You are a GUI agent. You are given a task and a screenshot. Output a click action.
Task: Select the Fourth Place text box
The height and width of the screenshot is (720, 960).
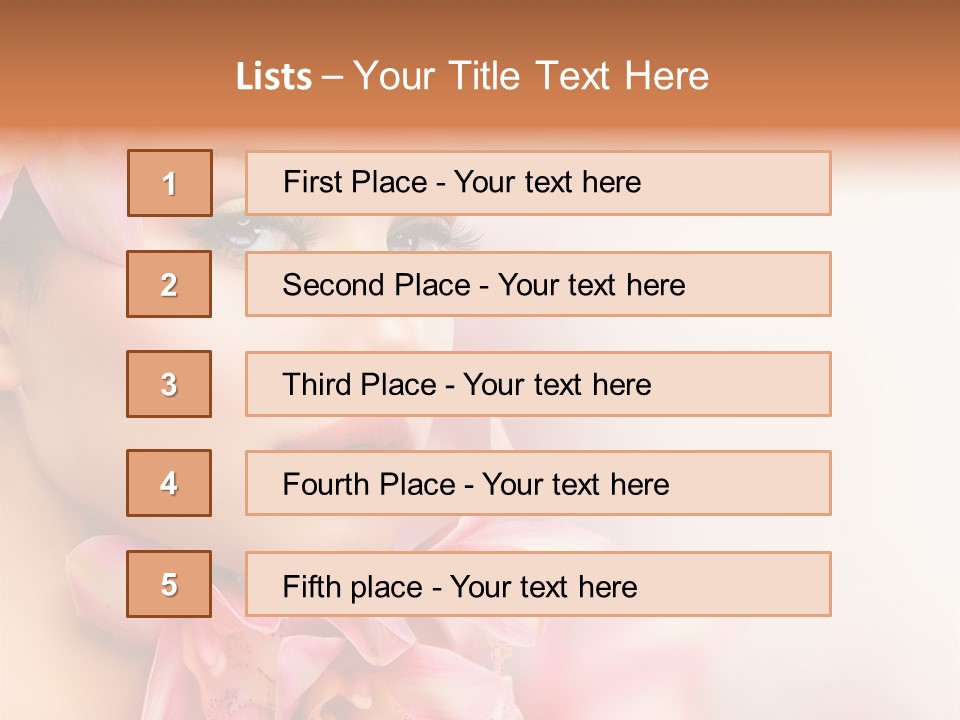(538, 483)
